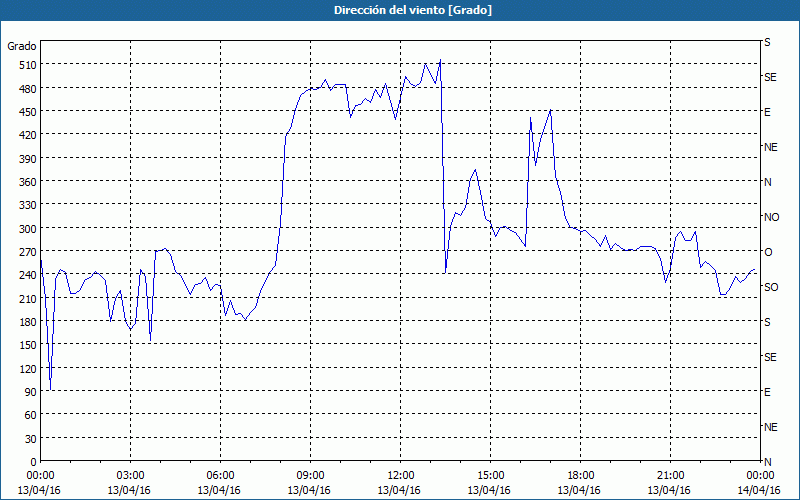The image size is (800, 500).
Task: Select the 06:00 time label
Action: (220, 476)
